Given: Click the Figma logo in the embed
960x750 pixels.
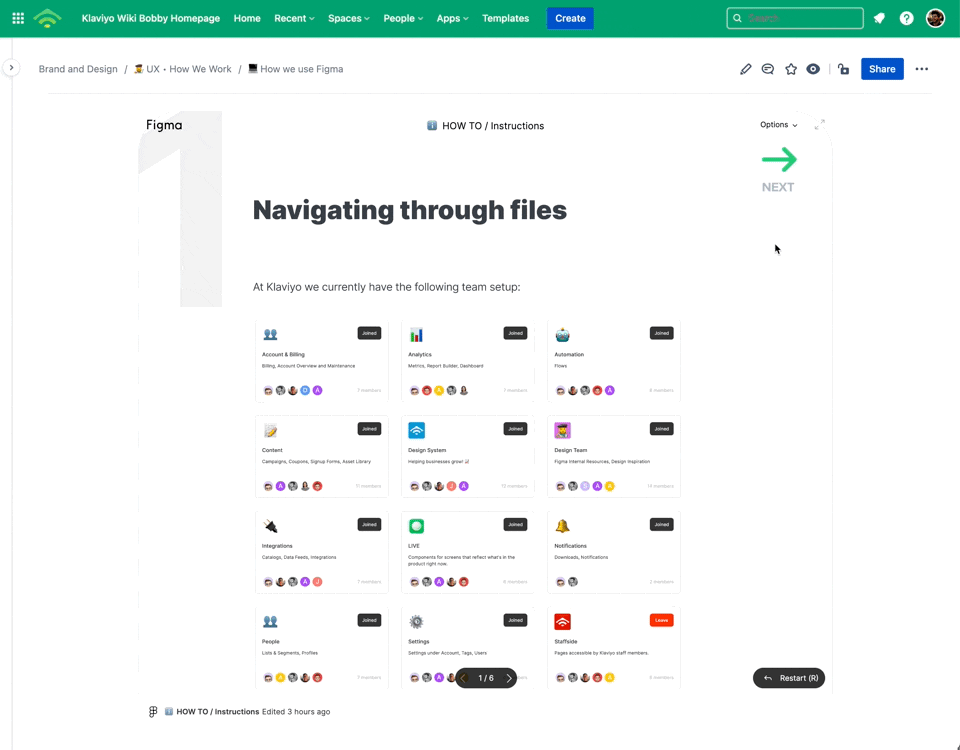Looking at the screenshot, I should click(x=164, y=125).
